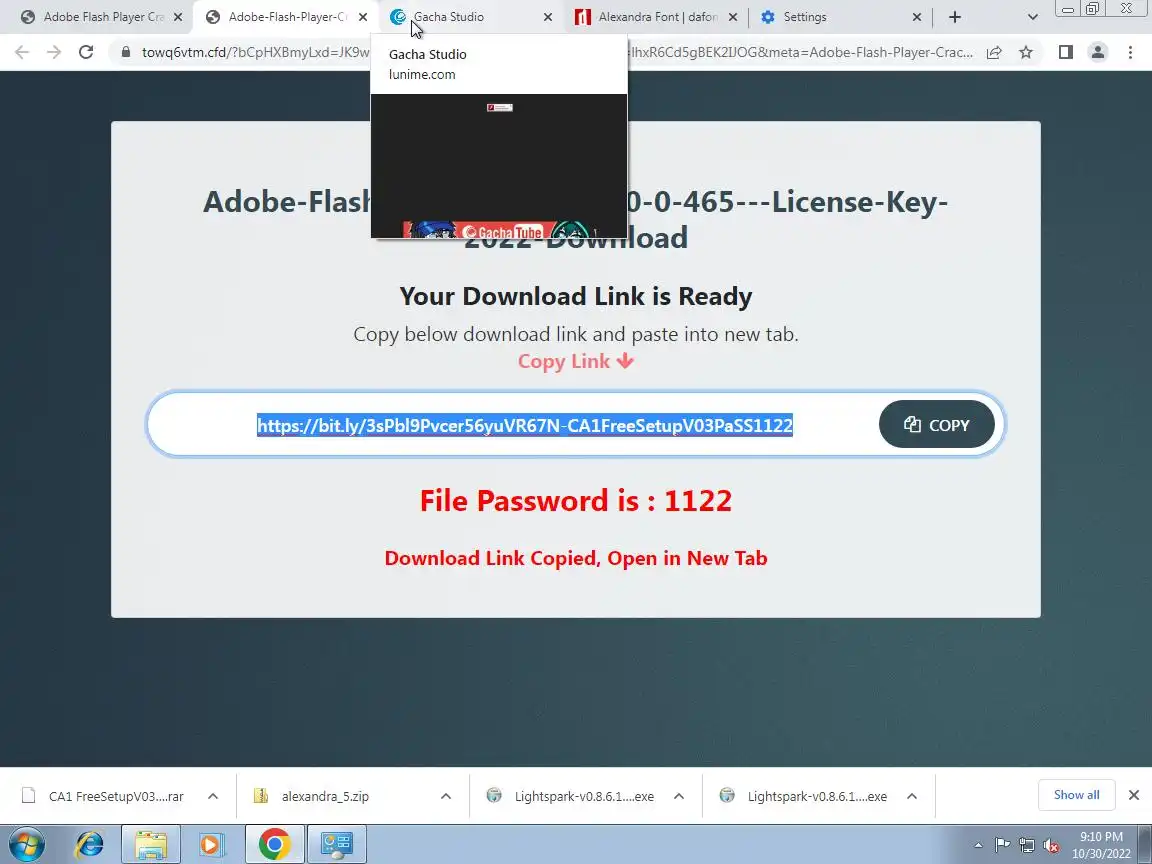Image resolution: width=1152 pixels, height=864 pixels.
Task: Expand options for second Lightspark exe
Action: 912,796
